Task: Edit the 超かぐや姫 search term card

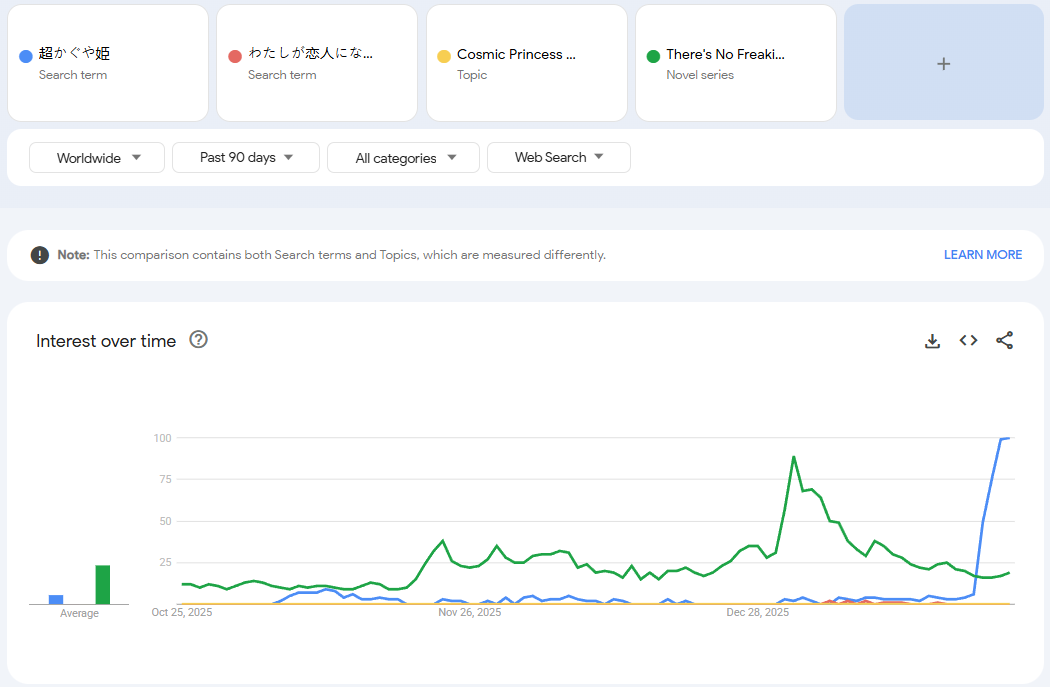Action: pos(108,63)
